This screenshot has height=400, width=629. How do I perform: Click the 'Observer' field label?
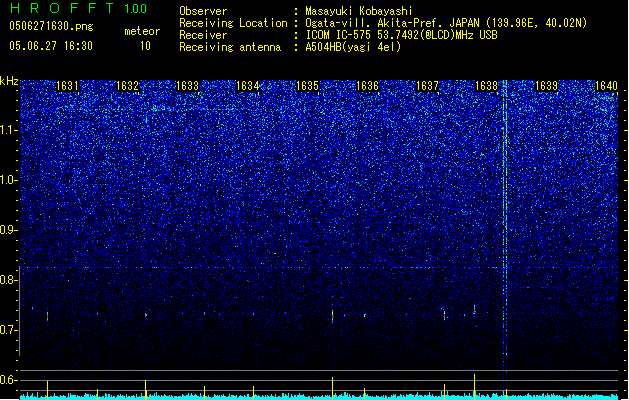pos(203,11)
